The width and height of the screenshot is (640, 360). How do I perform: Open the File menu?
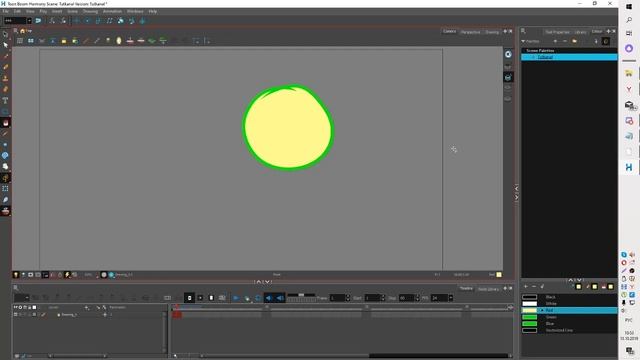(x=5, y=11)
